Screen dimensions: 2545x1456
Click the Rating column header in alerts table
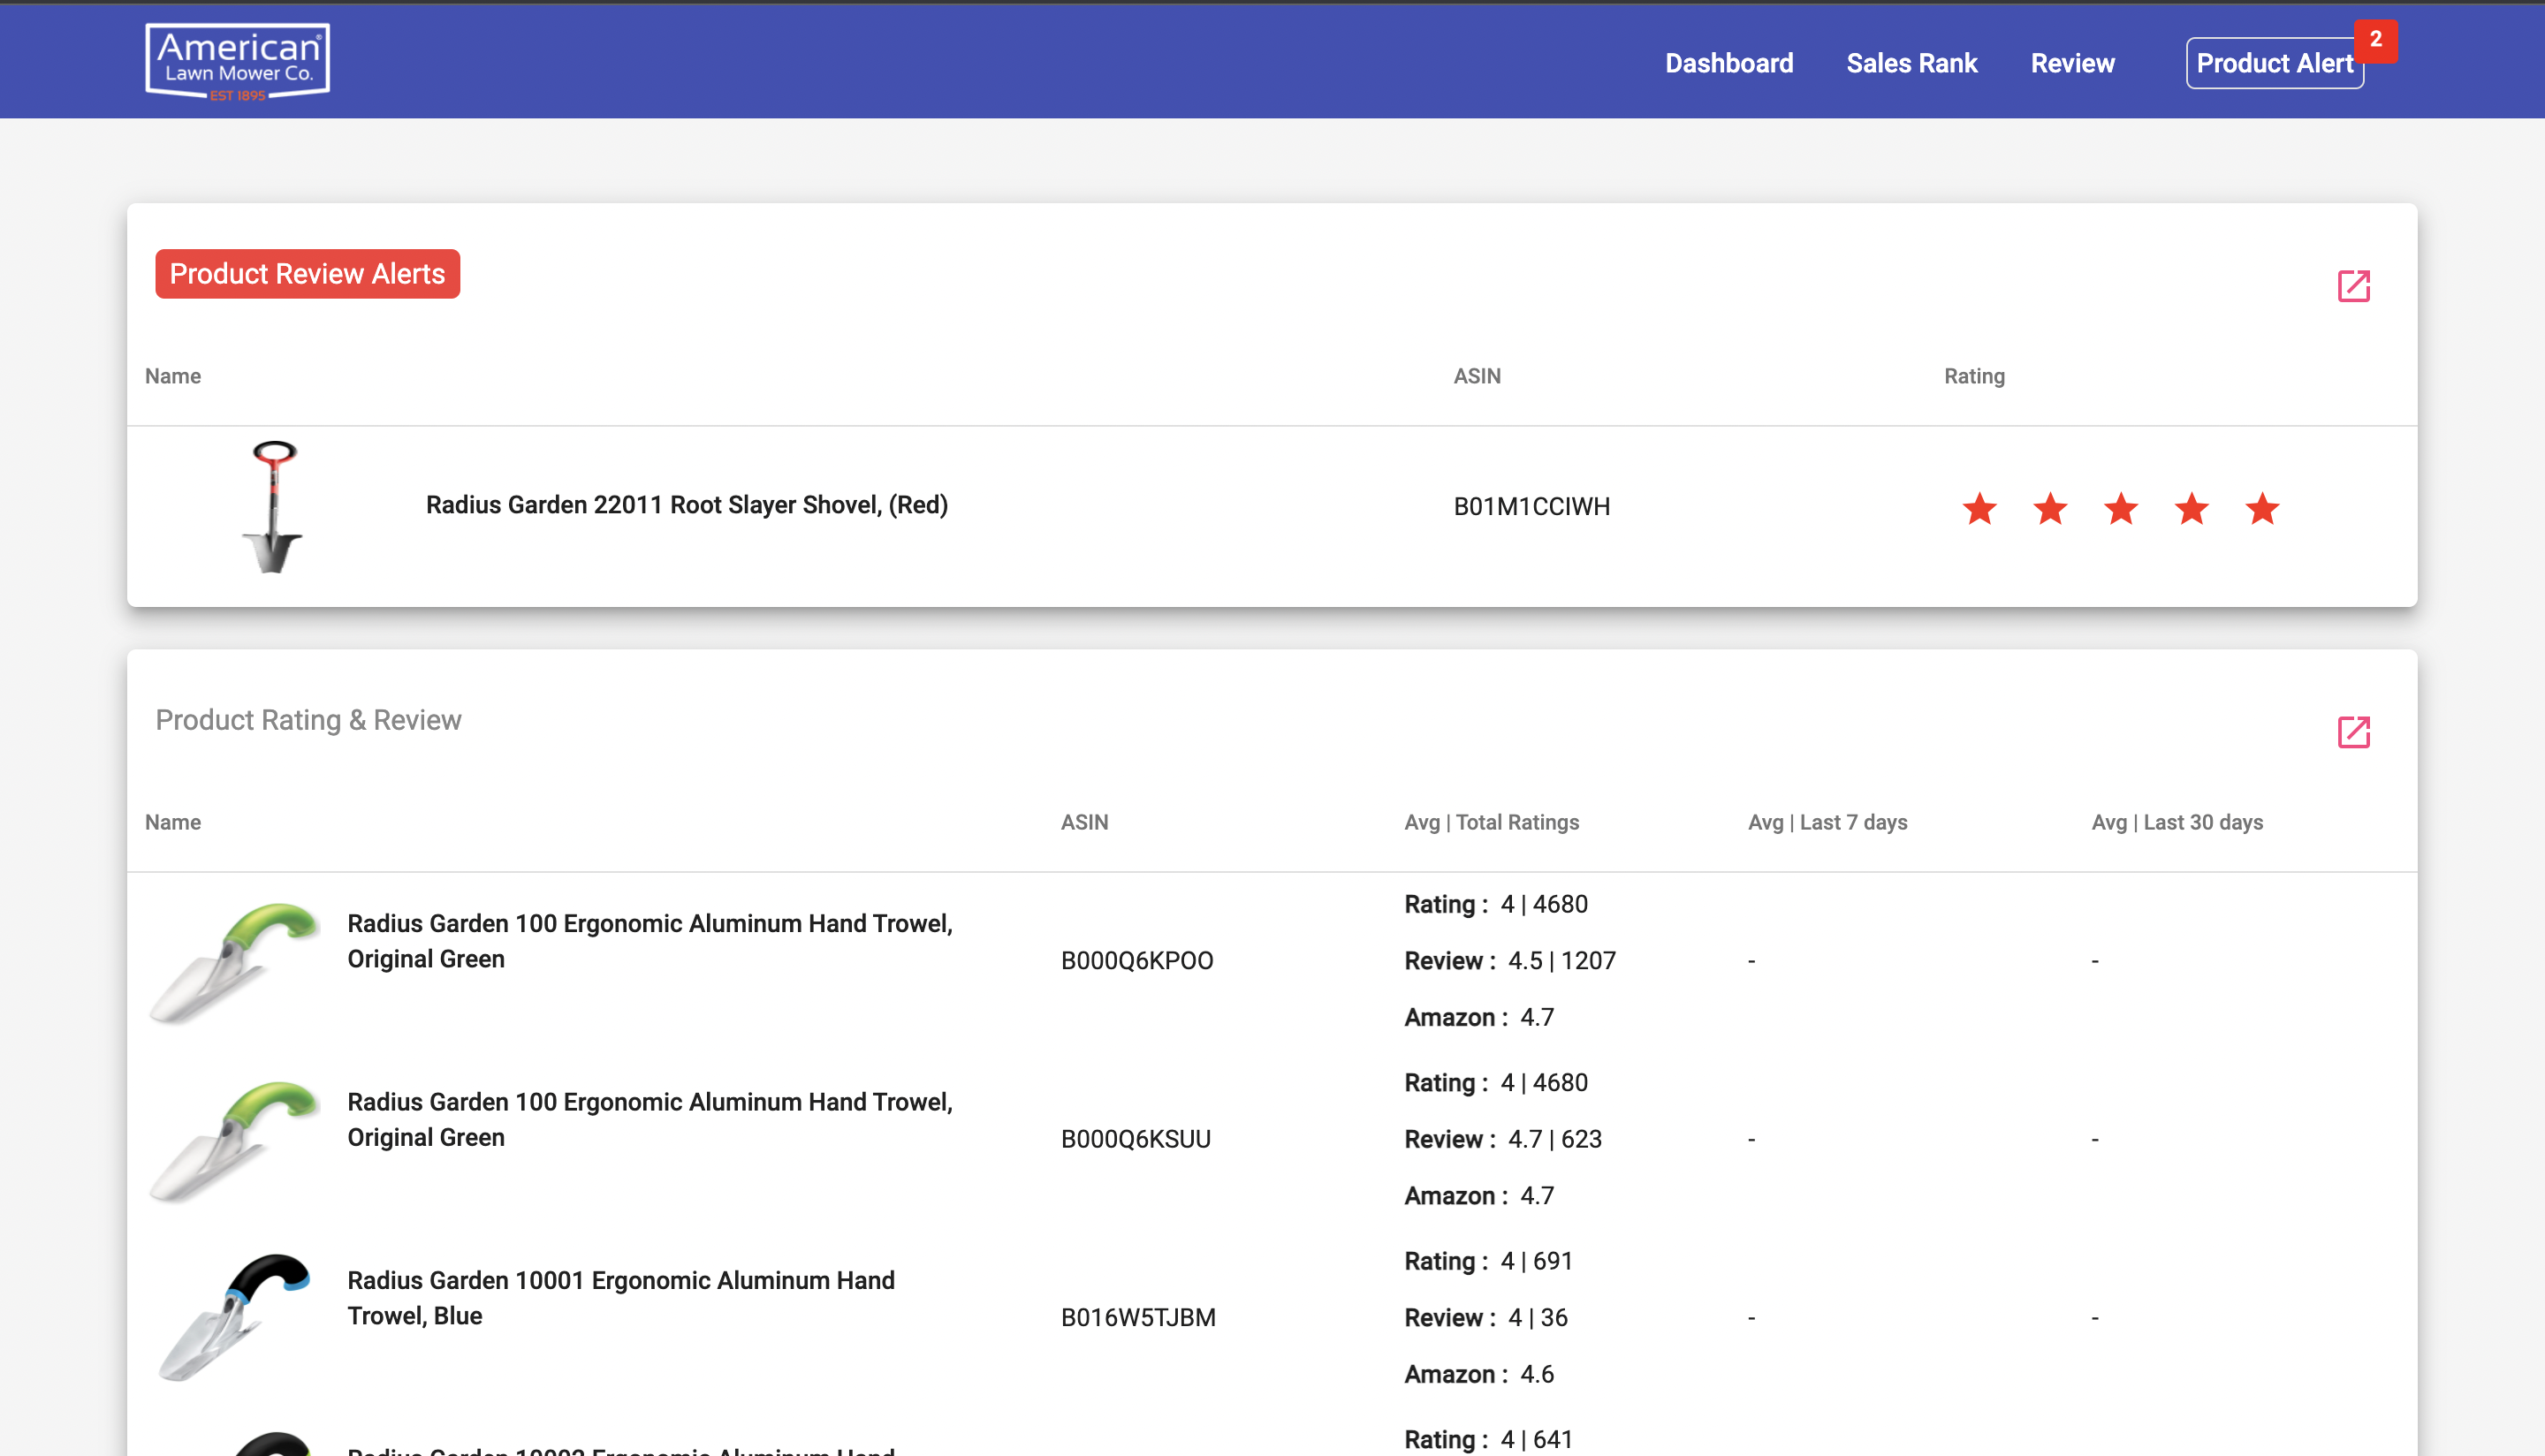click(x=1974, y=376)
